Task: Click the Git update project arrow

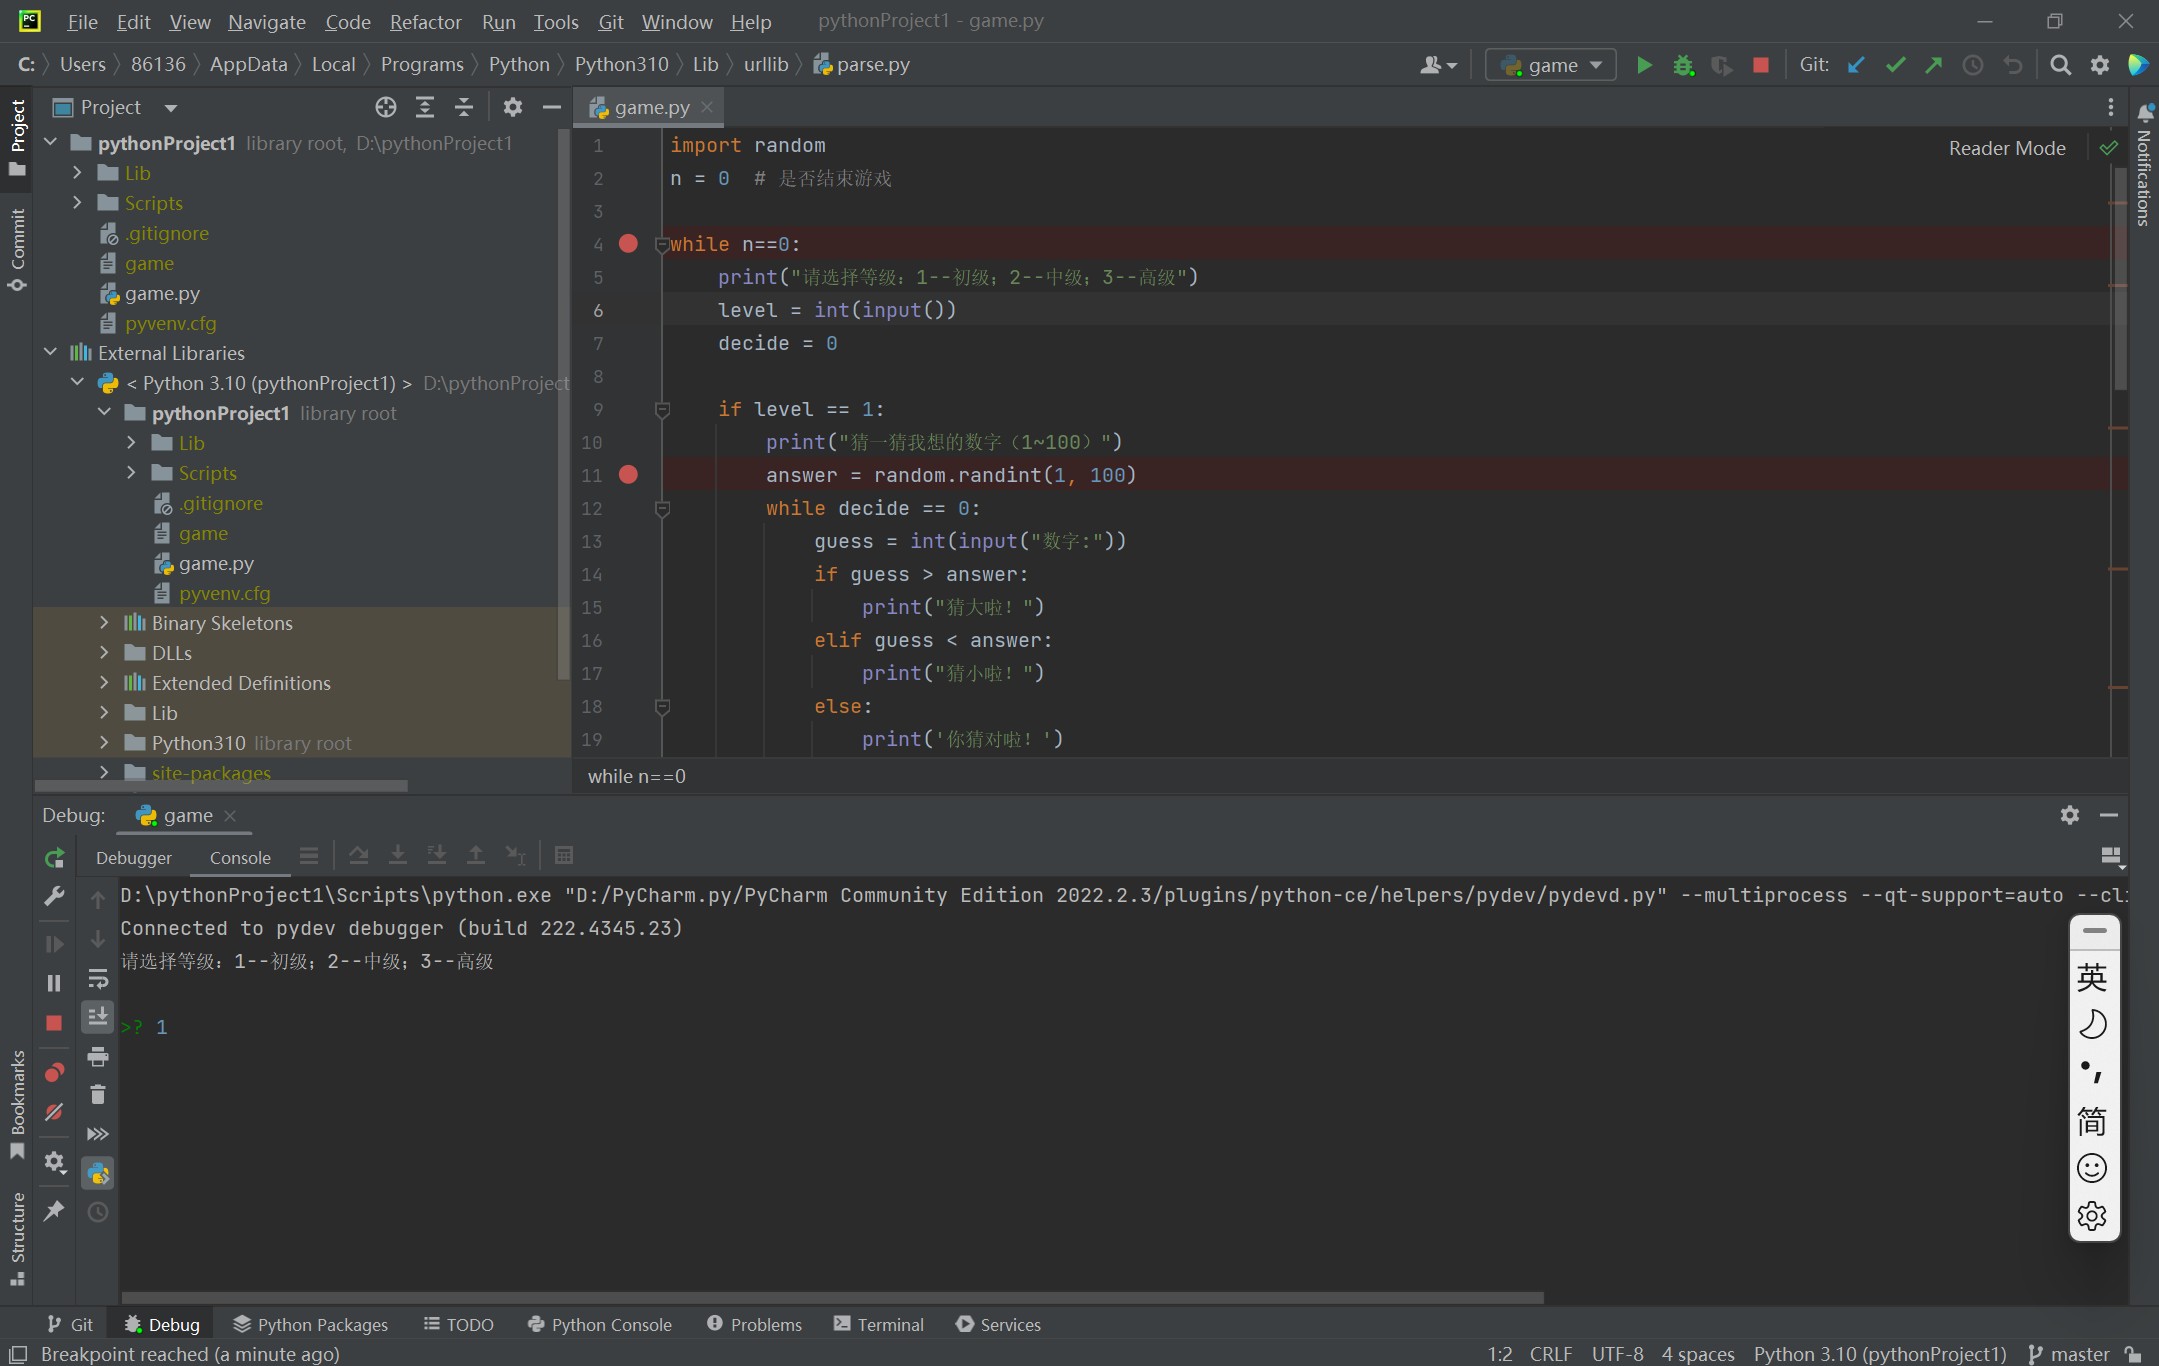Action: point(1856,65)
